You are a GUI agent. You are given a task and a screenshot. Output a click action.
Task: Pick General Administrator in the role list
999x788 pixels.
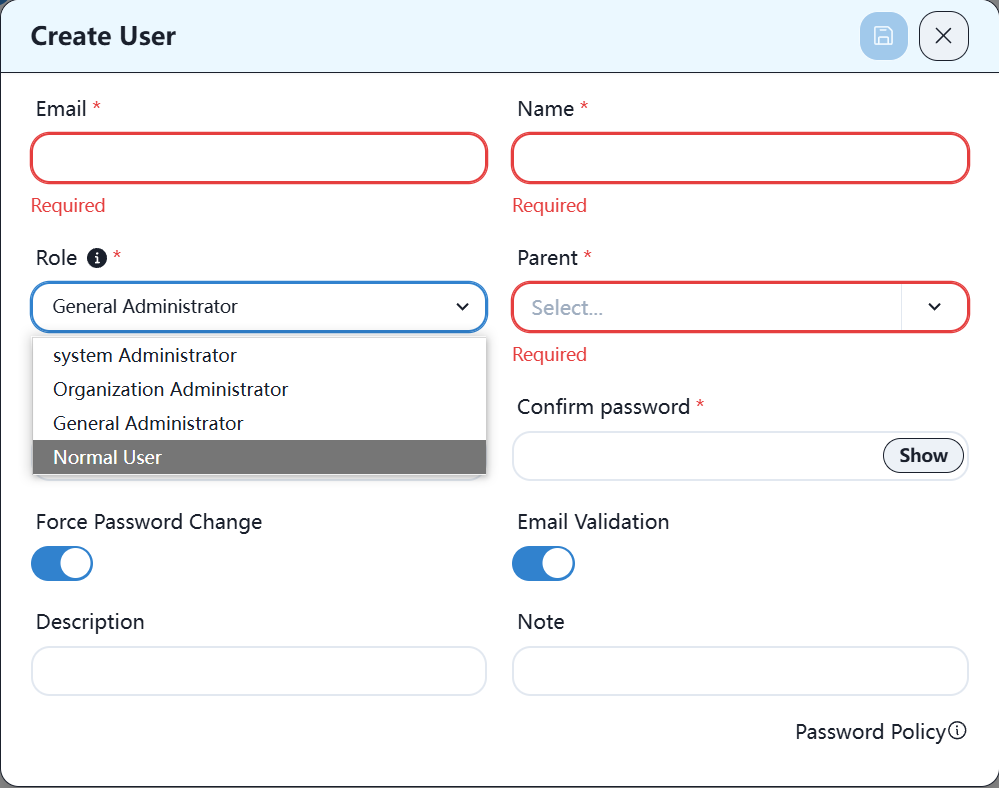click(x=148, y=423)
